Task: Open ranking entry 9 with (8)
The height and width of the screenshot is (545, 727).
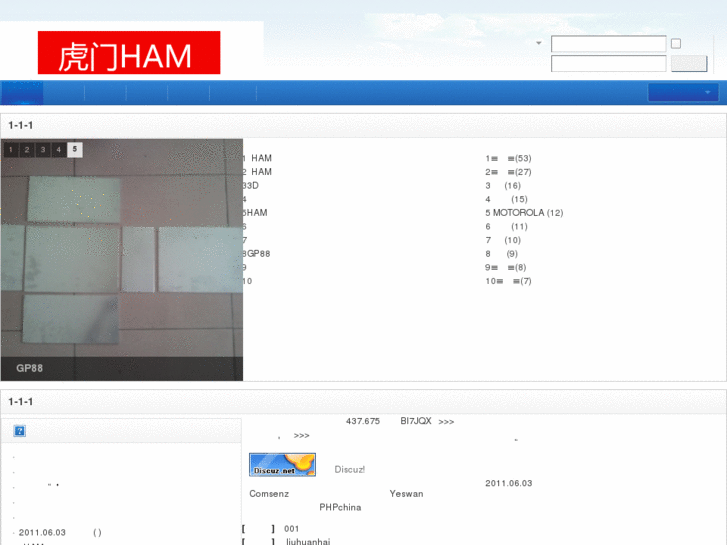Action: tap(505, 267)
